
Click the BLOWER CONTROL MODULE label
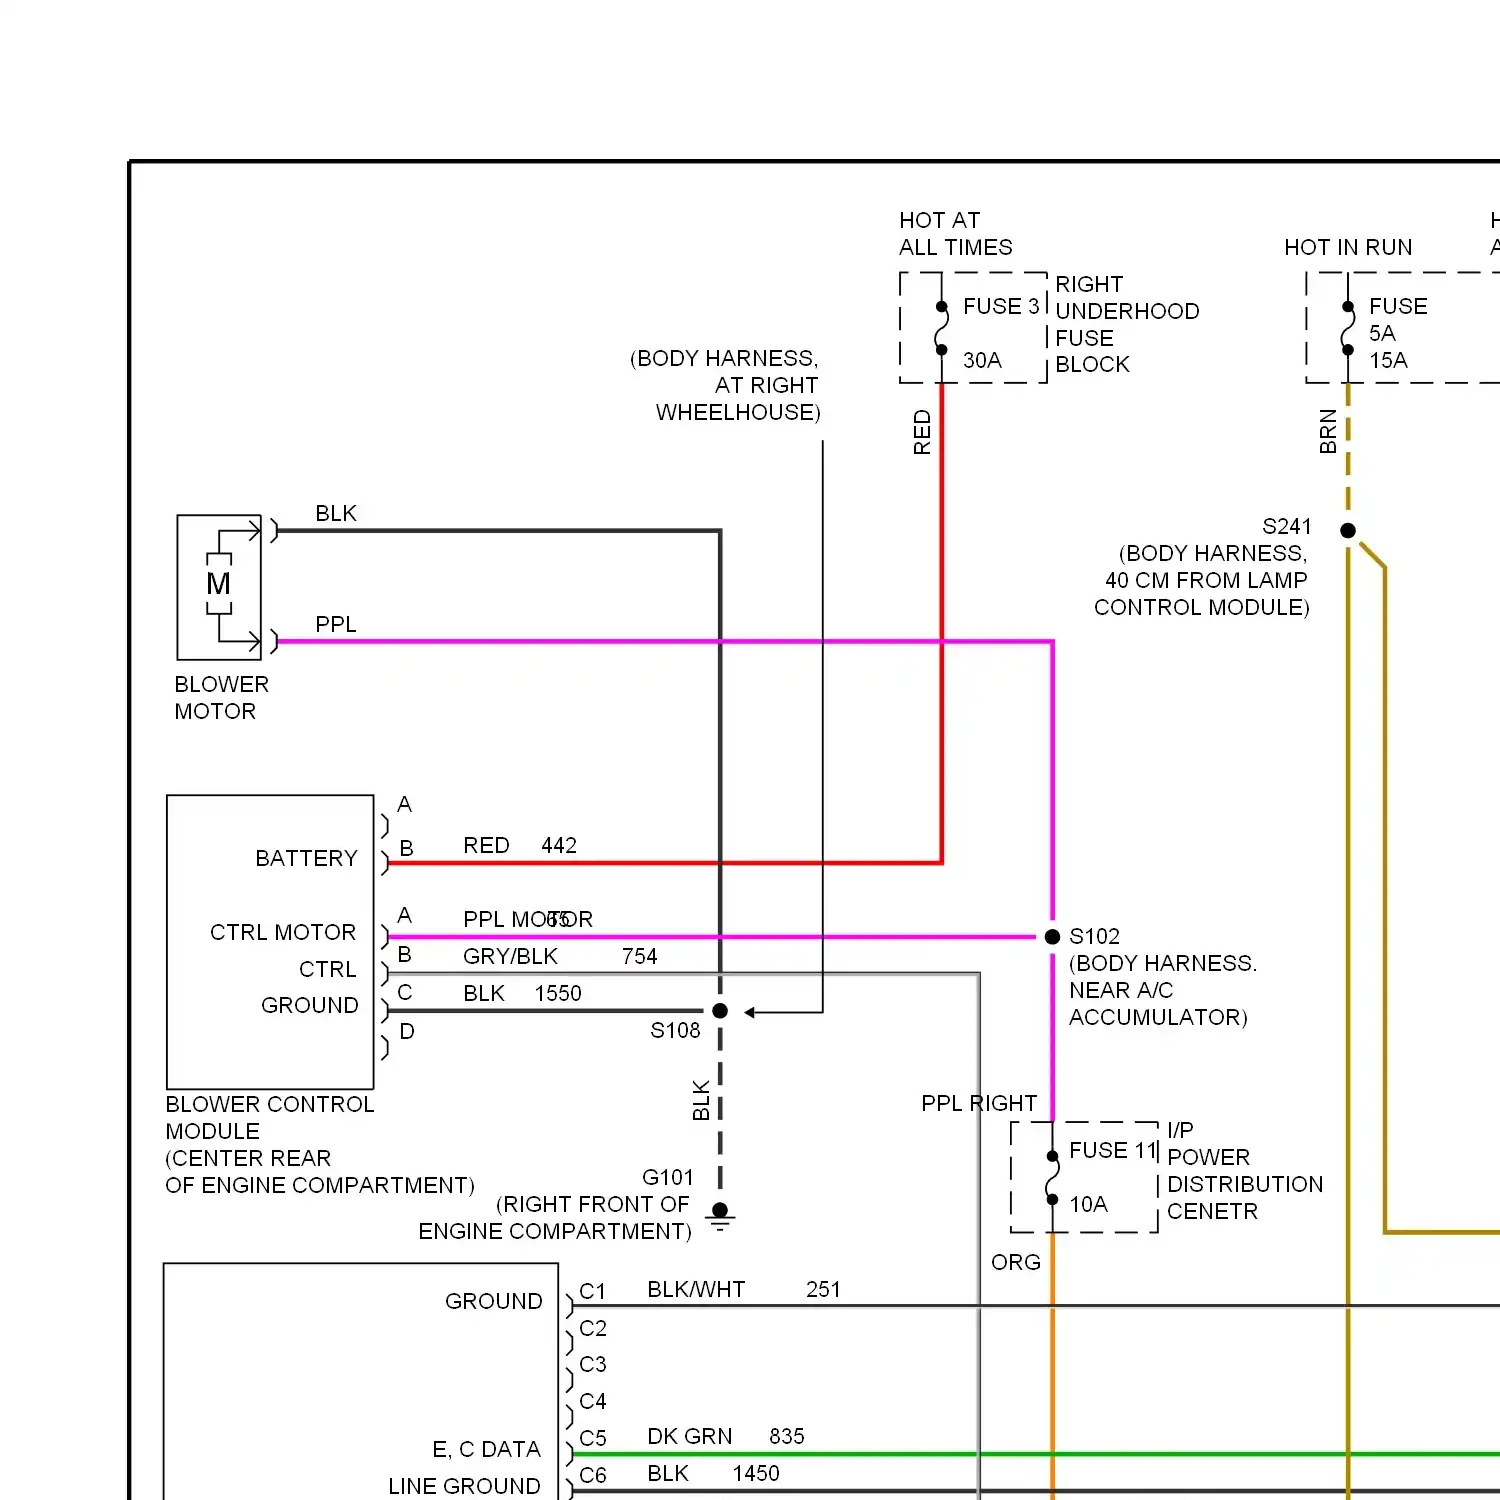pos(270,1118)
